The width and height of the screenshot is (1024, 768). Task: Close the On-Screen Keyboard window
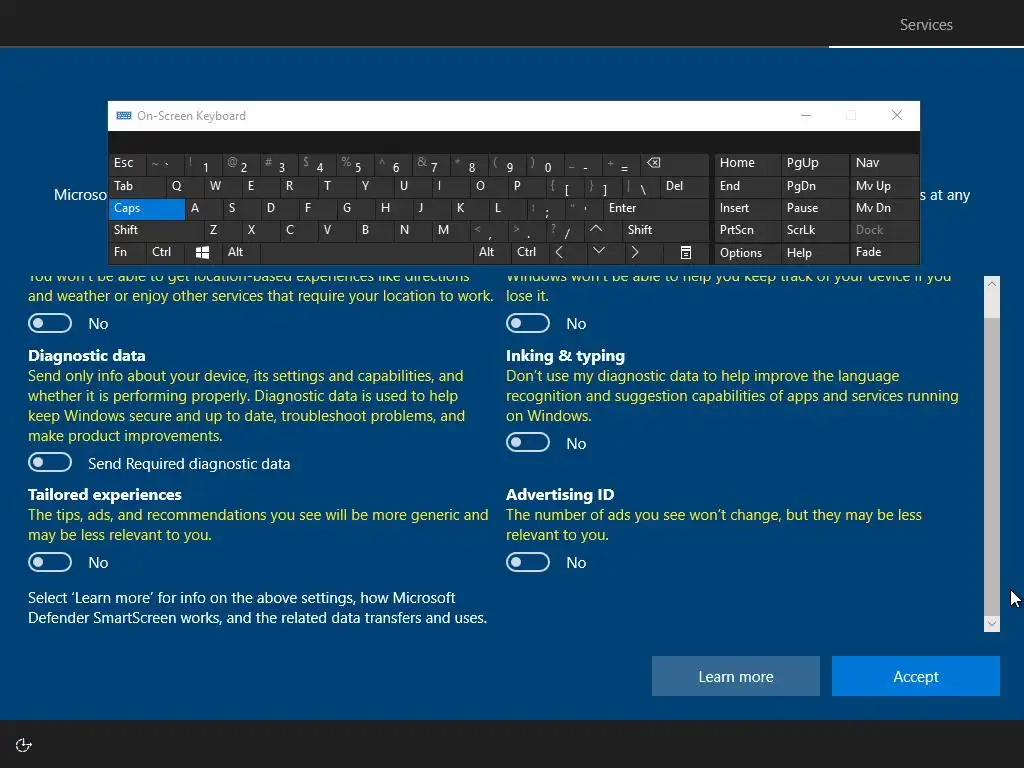tap(897, 116)
